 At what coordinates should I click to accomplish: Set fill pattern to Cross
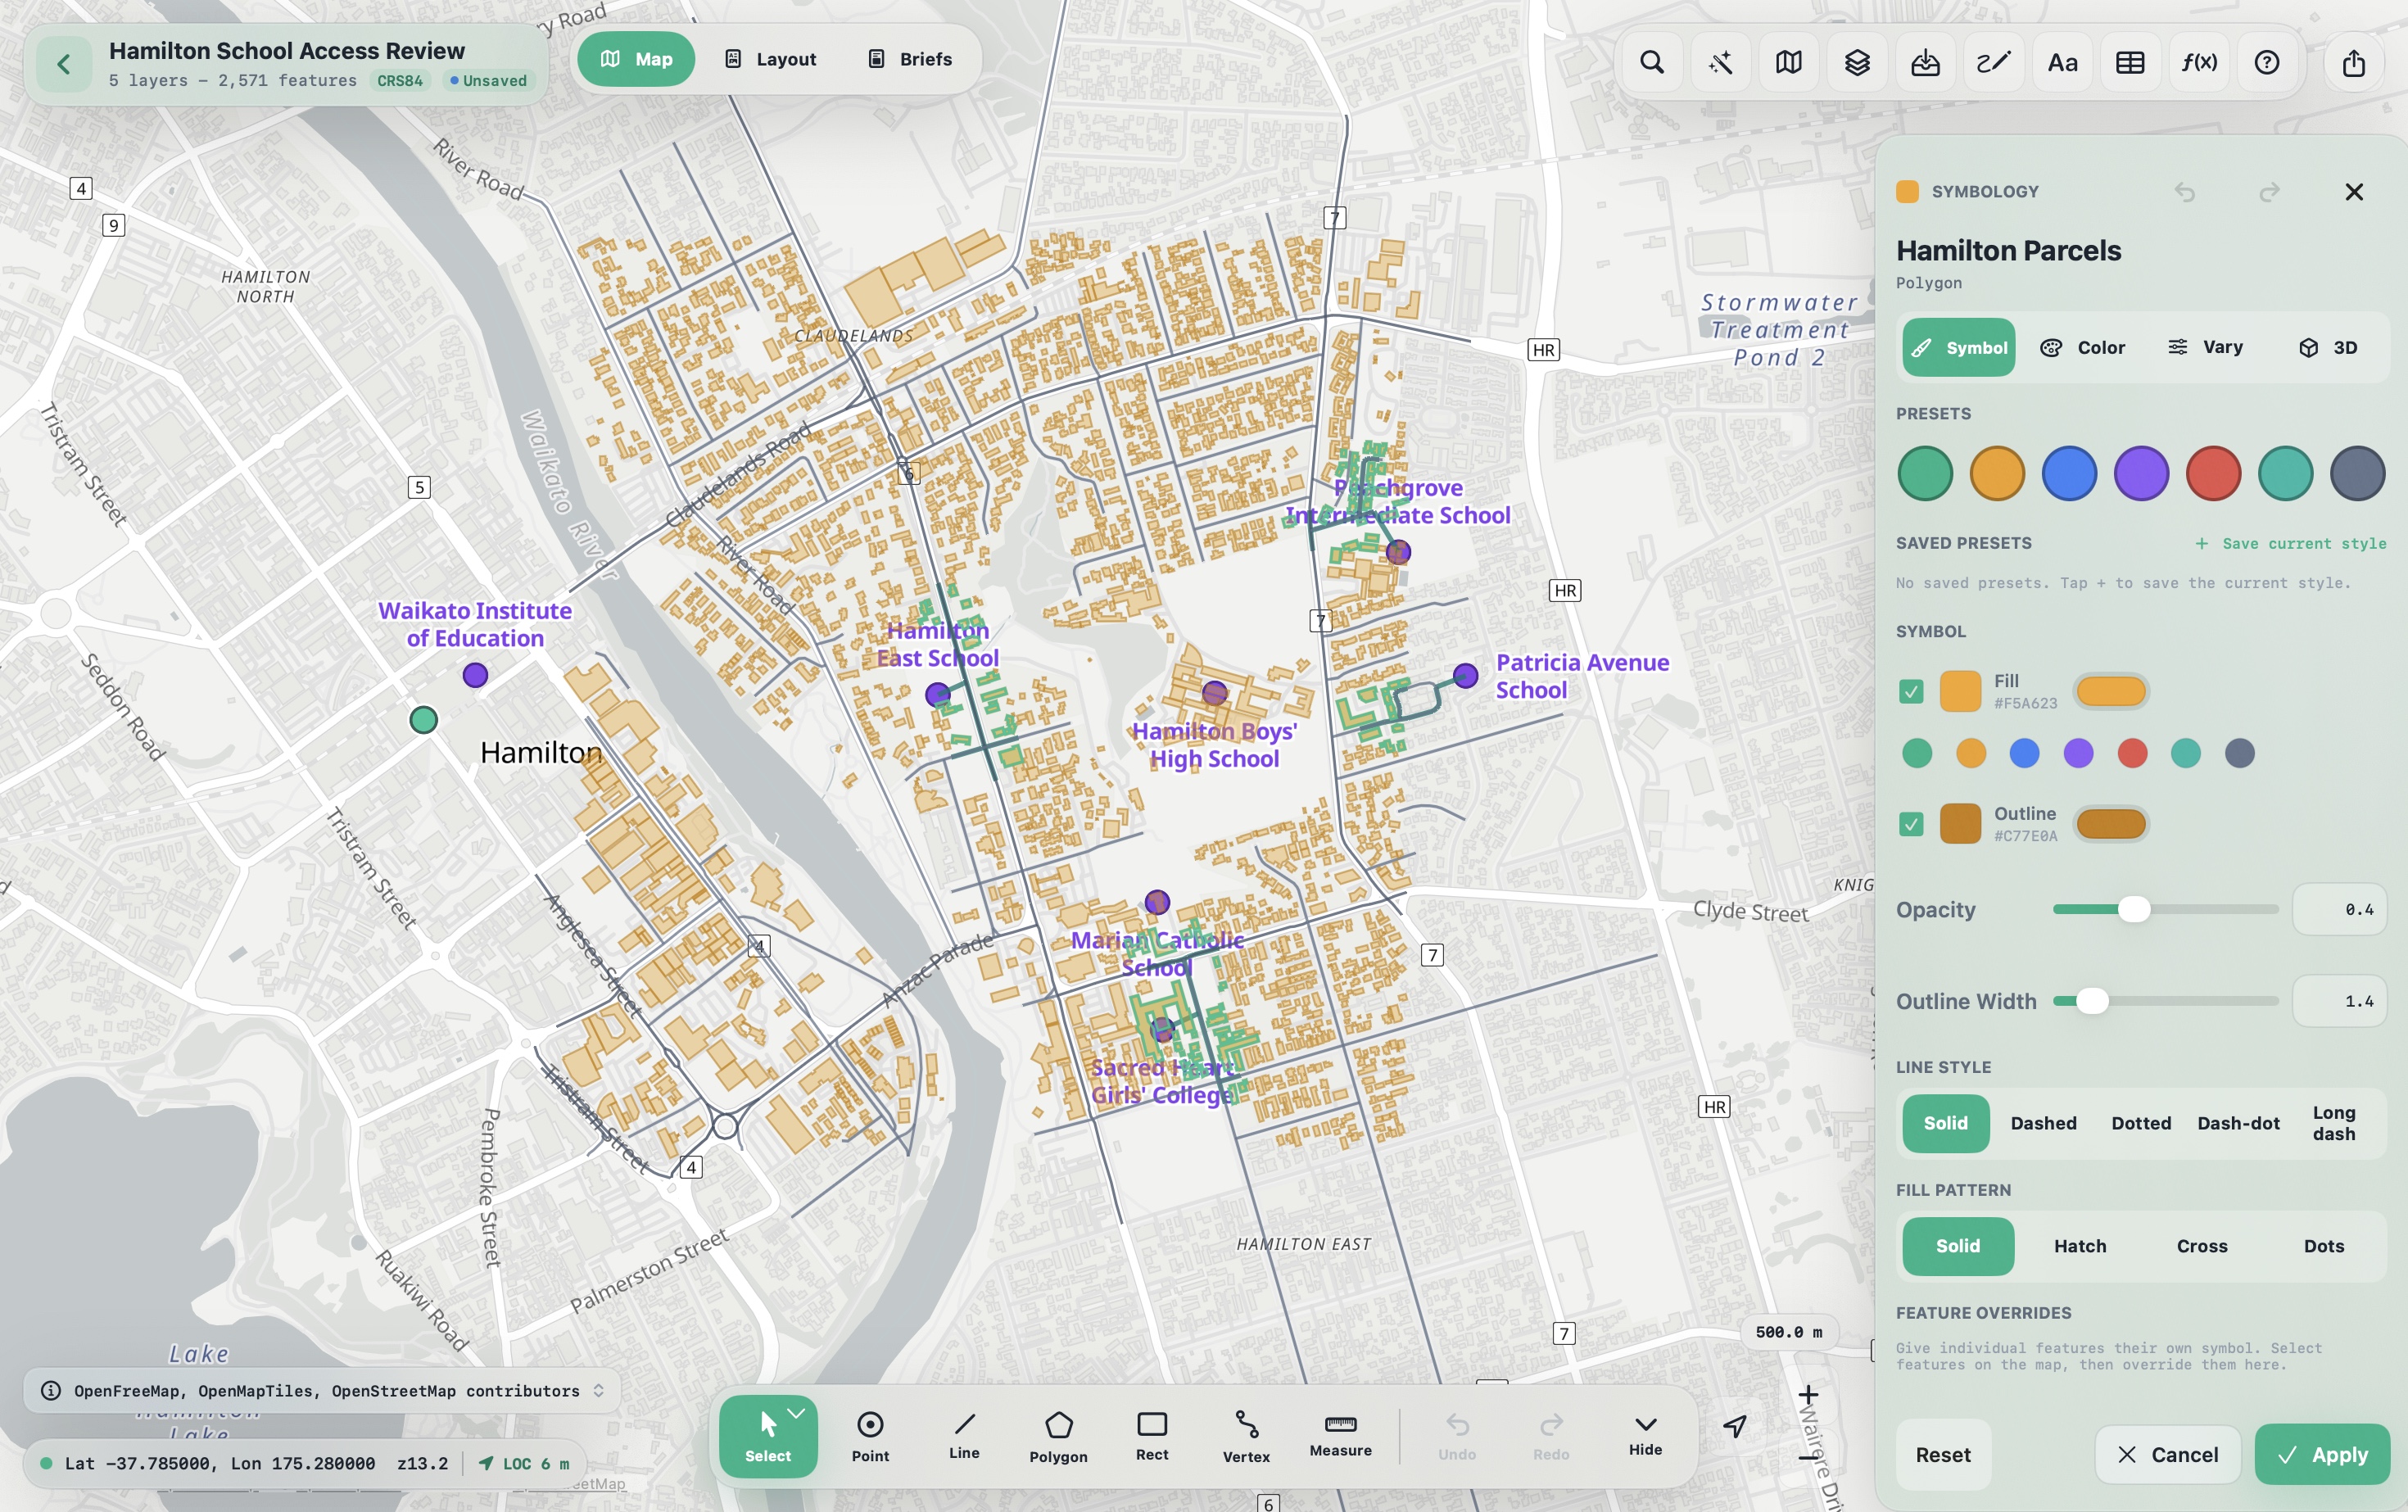(2202, 1246)
